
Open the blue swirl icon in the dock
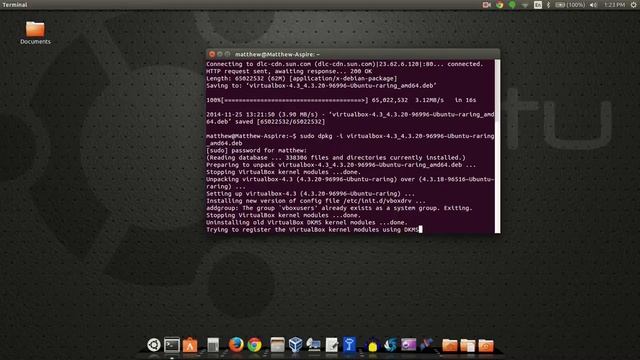pos(391,345)
